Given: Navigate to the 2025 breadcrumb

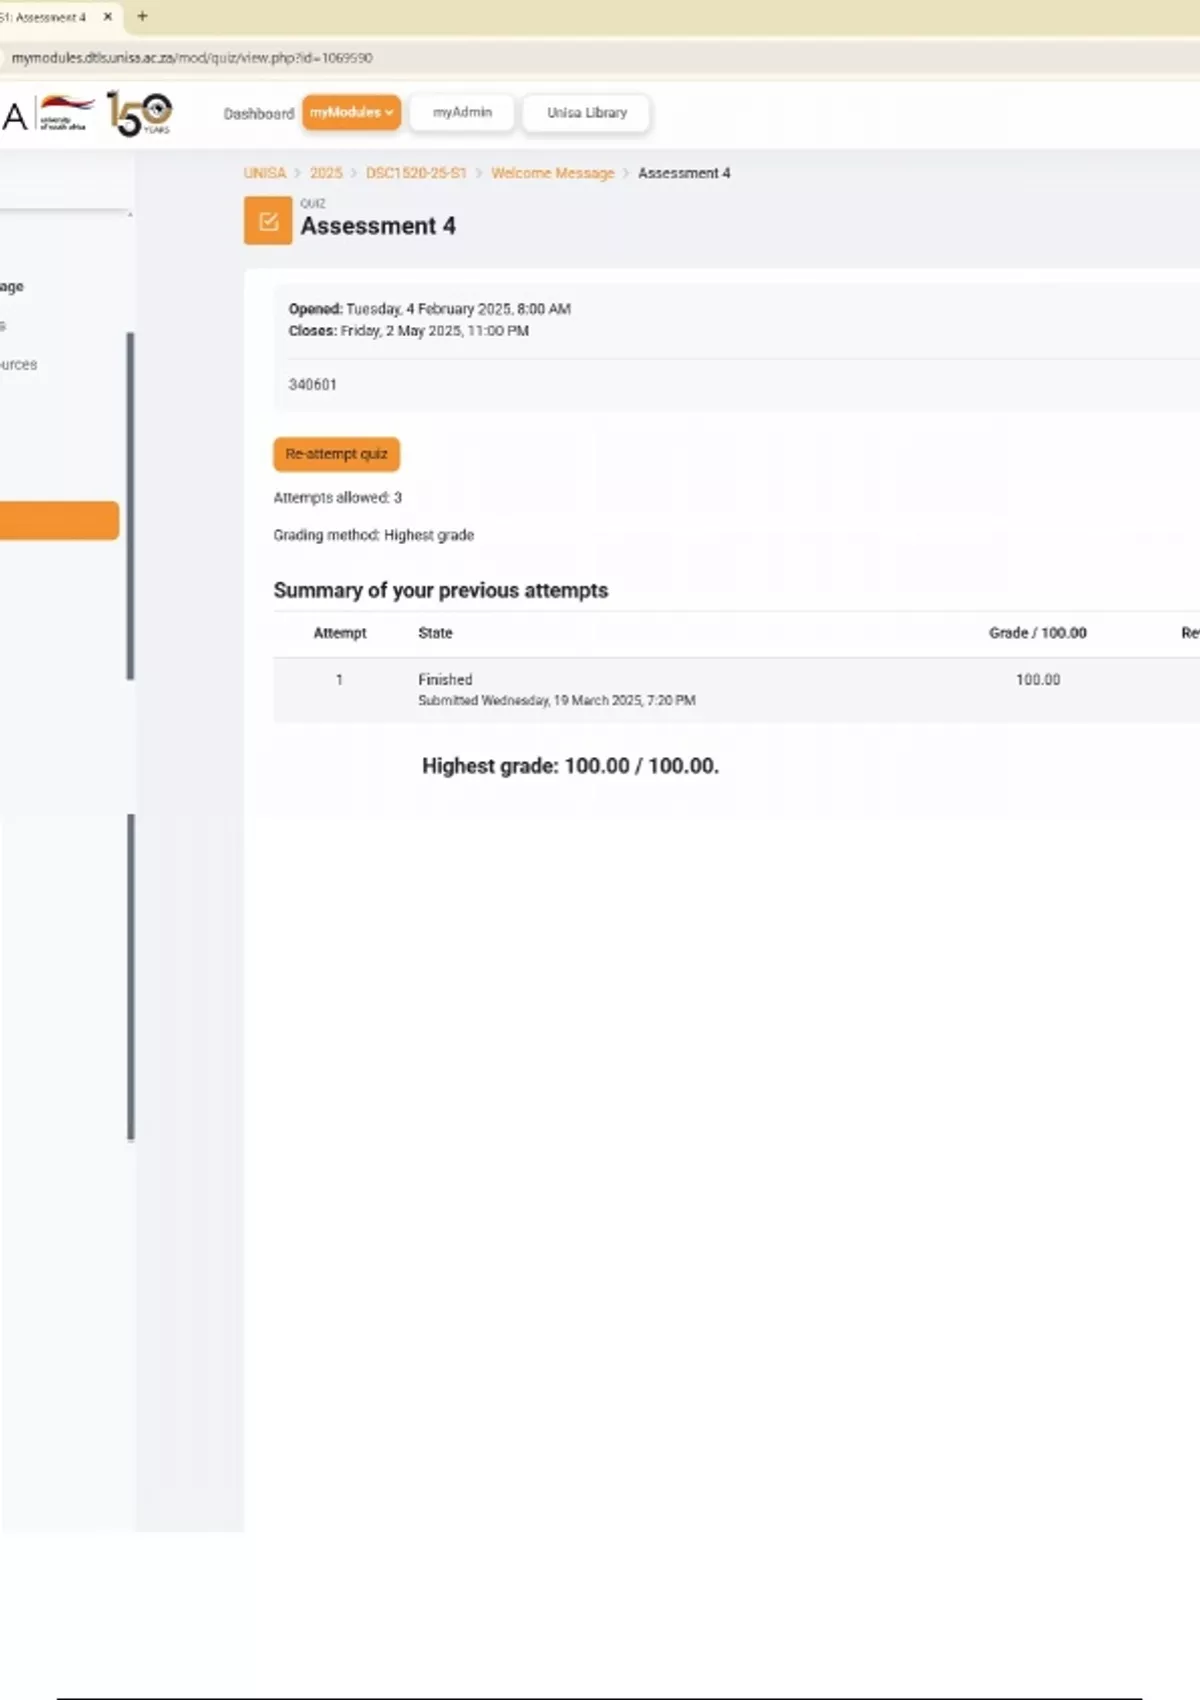Looking at the screenshot, I should 326,173.
